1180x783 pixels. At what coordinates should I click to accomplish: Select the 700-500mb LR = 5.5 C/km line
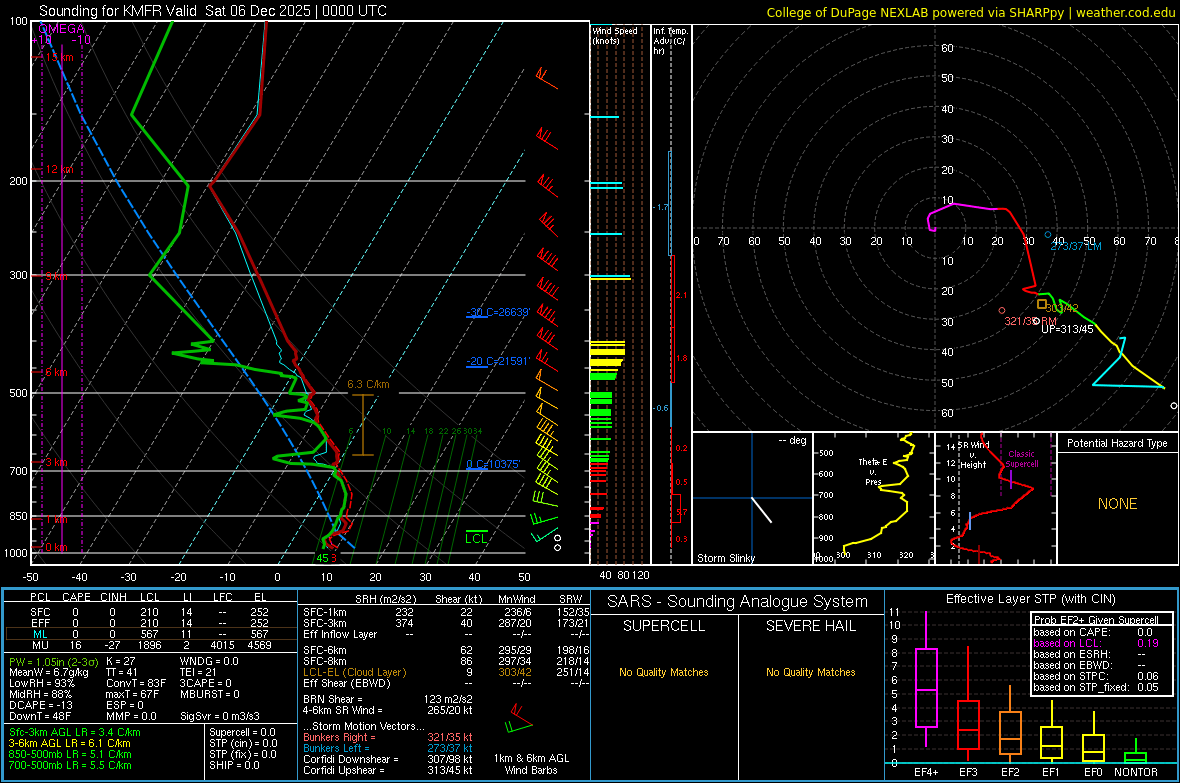point(70,765)
